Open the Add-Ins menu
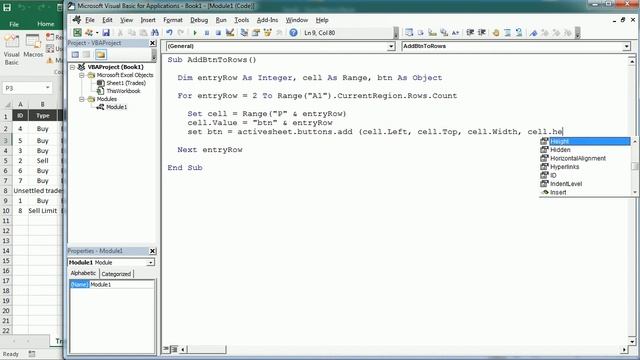 pyautogui.click(x=267, y=20)
